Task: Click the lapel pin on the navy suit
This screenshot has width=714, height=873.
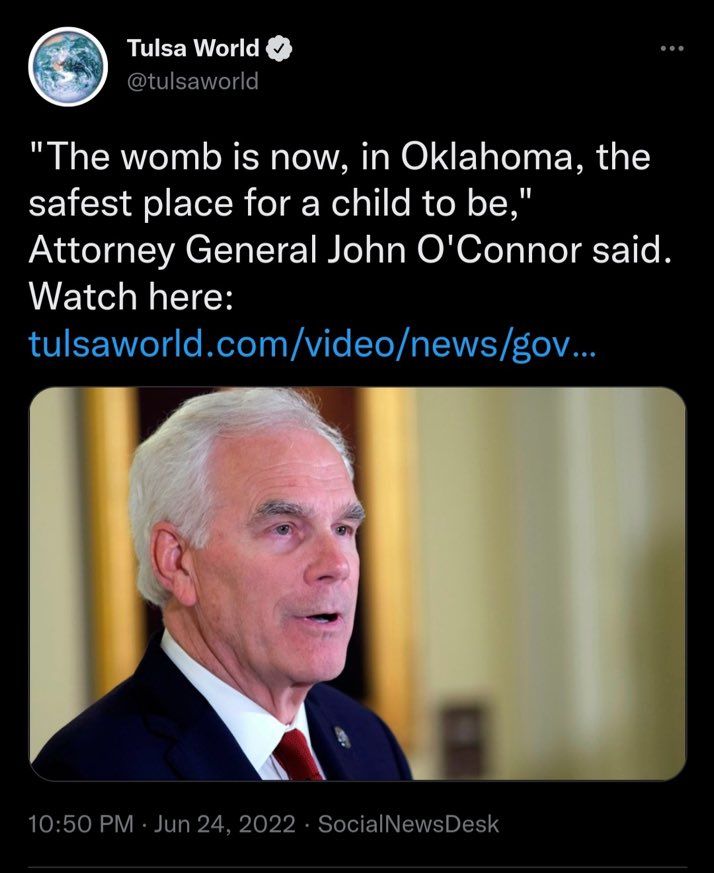Action: click(x=342, y=737)
